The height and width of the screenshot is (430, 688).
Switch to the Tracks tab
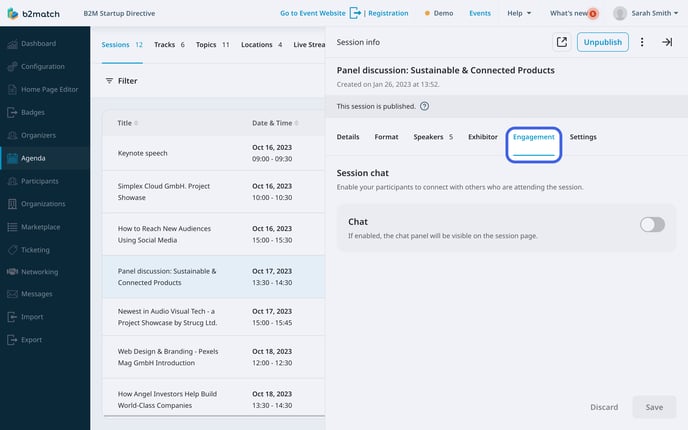tap(169, 45)
